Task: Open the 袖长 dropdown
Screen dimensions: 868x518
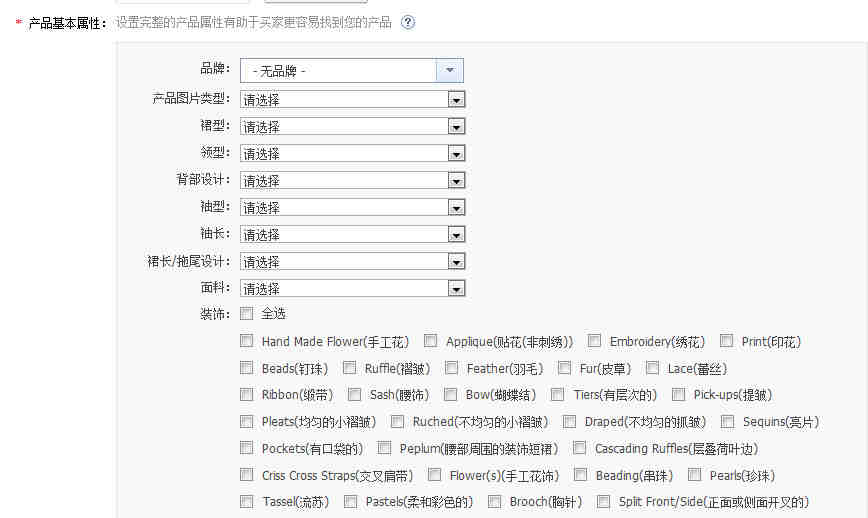Action: [352, 234]
